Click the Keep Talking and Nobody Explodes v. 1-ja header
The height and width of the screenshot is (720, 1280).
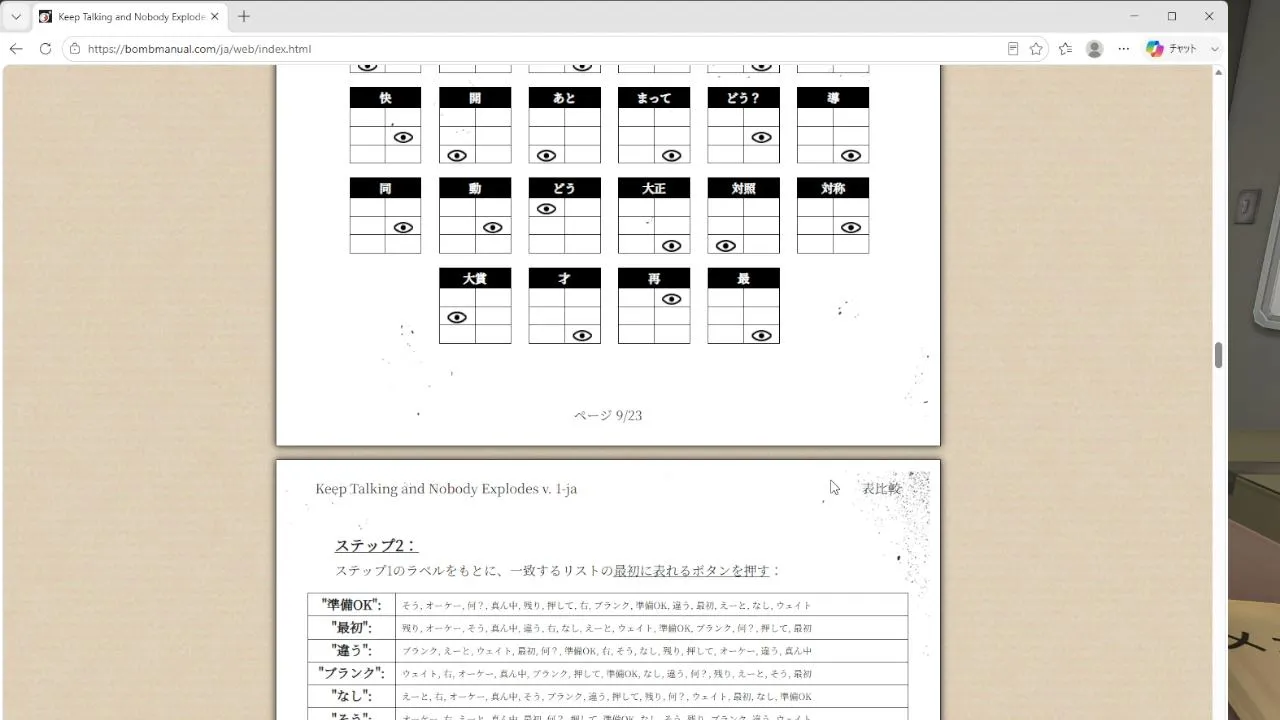446,488
